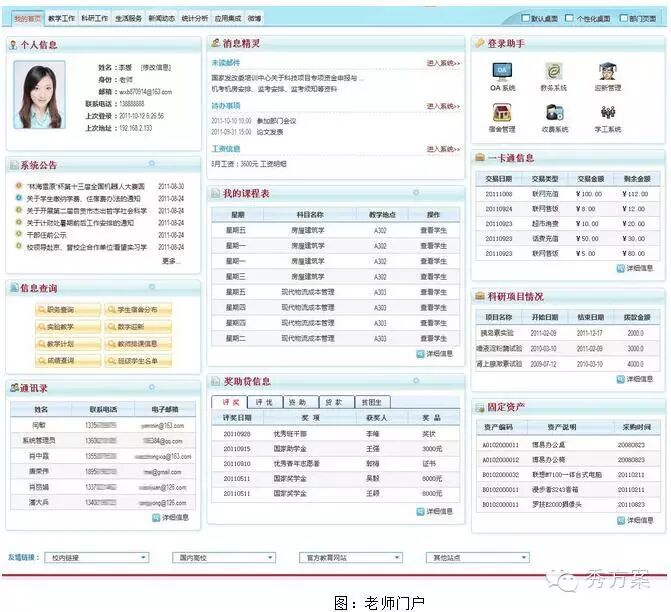The image size is (671, 612).
Task: Click 查看学生 in 星期三 course row
Action: click(433, 277)
